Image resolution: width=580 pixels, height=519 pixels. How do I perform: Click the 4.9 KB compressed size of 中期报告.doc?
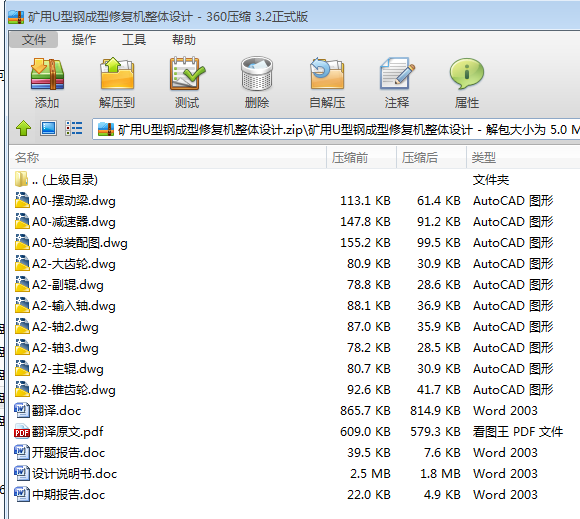click(x=442, y=495)
